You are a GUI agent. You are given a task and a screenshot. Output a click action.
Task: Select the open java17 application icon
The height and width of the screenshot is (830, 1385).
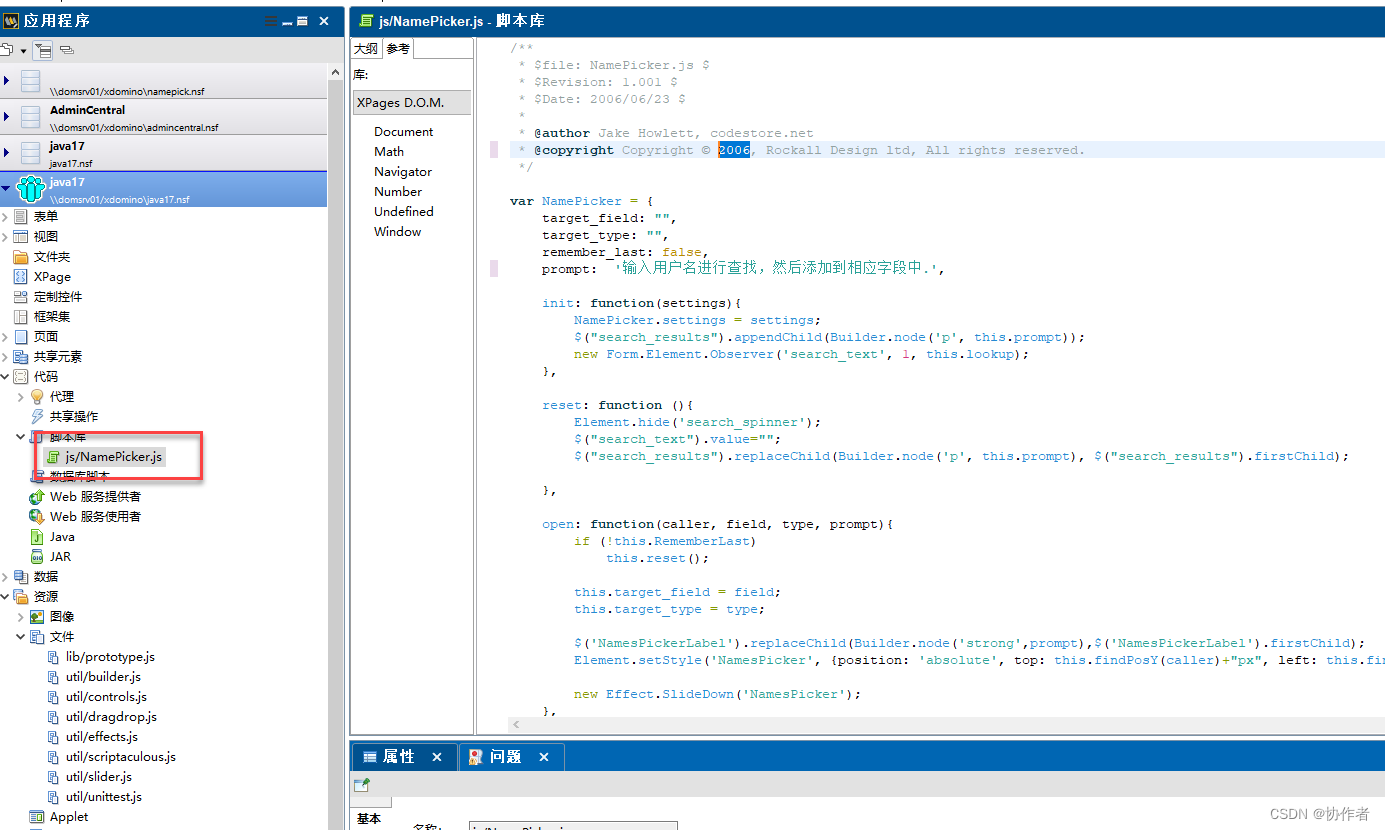pyautogui.click(x=30, y=189)
